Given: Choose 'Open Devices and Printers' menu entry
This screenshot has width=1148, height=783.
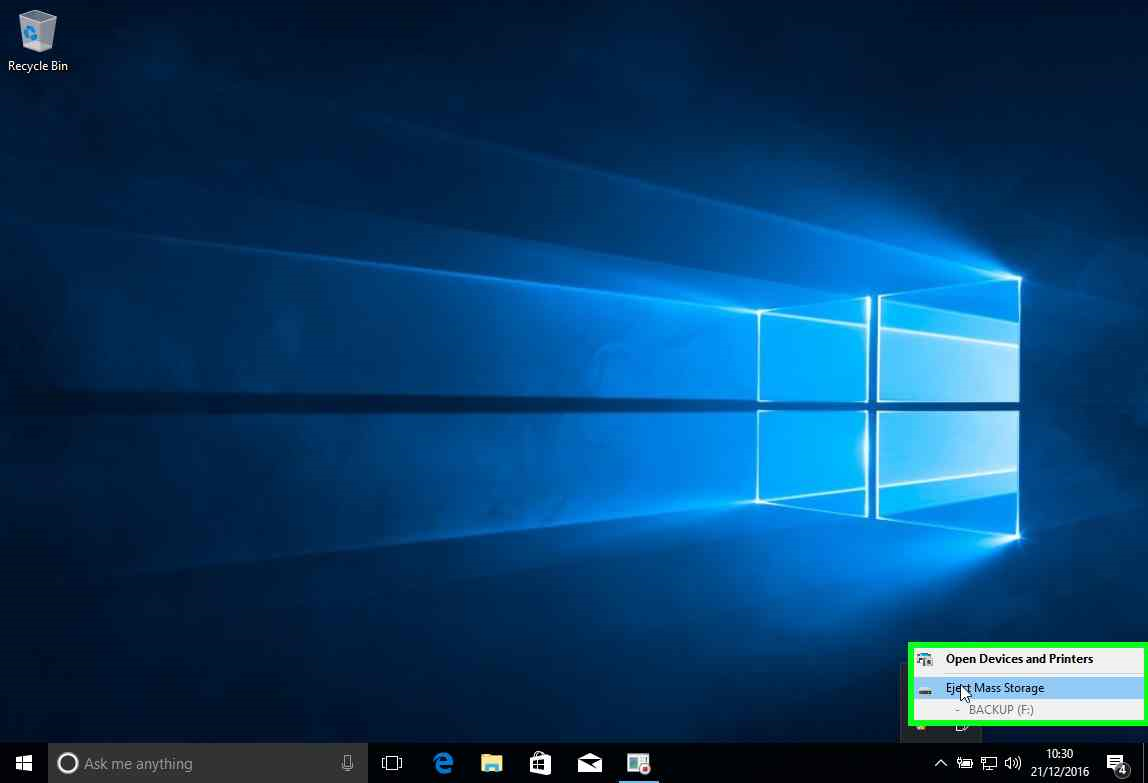Looking at the screenshot, I should pos(1028,659).
